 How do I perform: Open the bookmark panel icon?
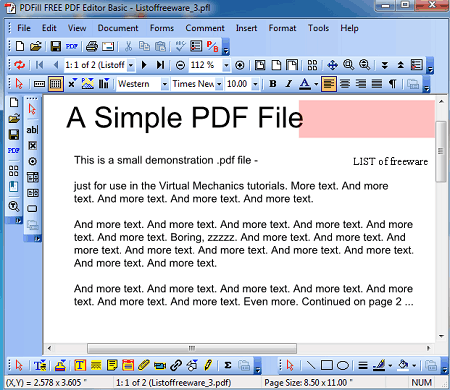(13, 187)
